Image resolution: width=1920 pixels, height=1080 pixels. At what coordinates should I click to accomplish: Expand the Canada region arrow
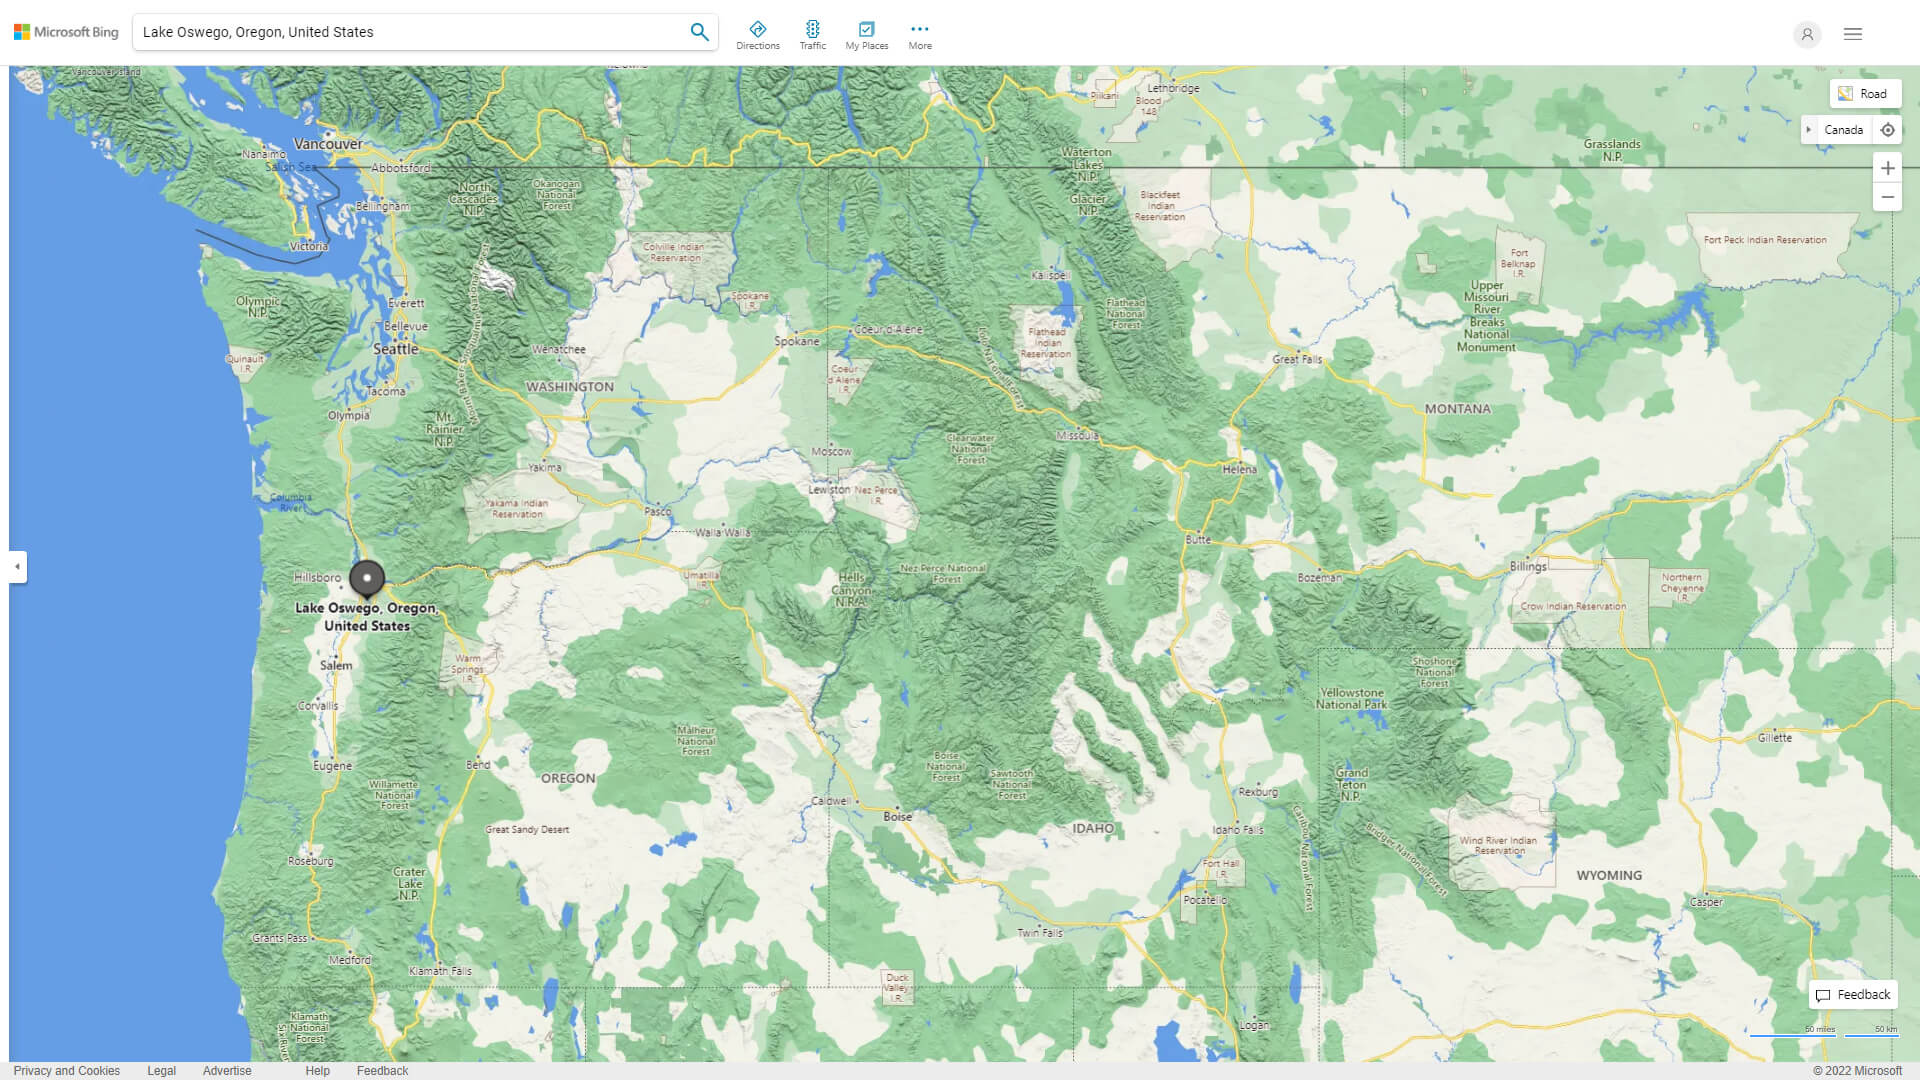pyautogui.click(x=1810, y=129)
